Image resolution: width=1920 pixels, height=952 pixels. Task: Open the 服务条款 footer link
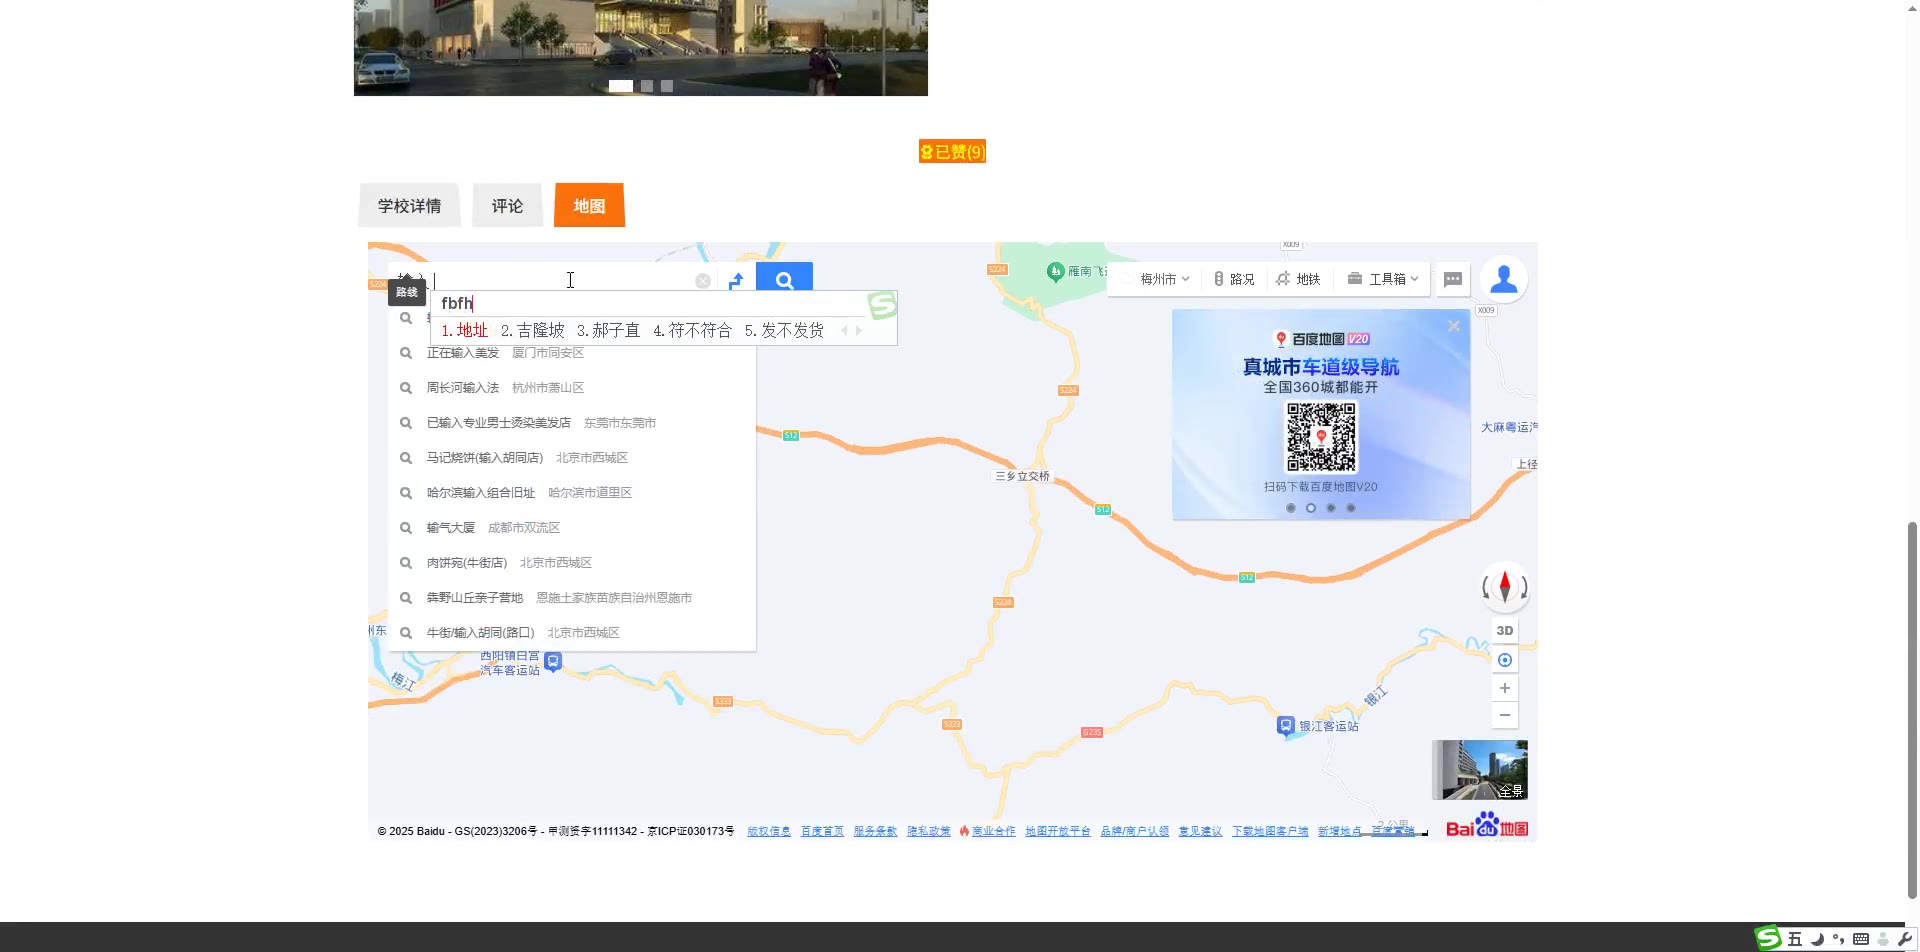coord(875,831)
